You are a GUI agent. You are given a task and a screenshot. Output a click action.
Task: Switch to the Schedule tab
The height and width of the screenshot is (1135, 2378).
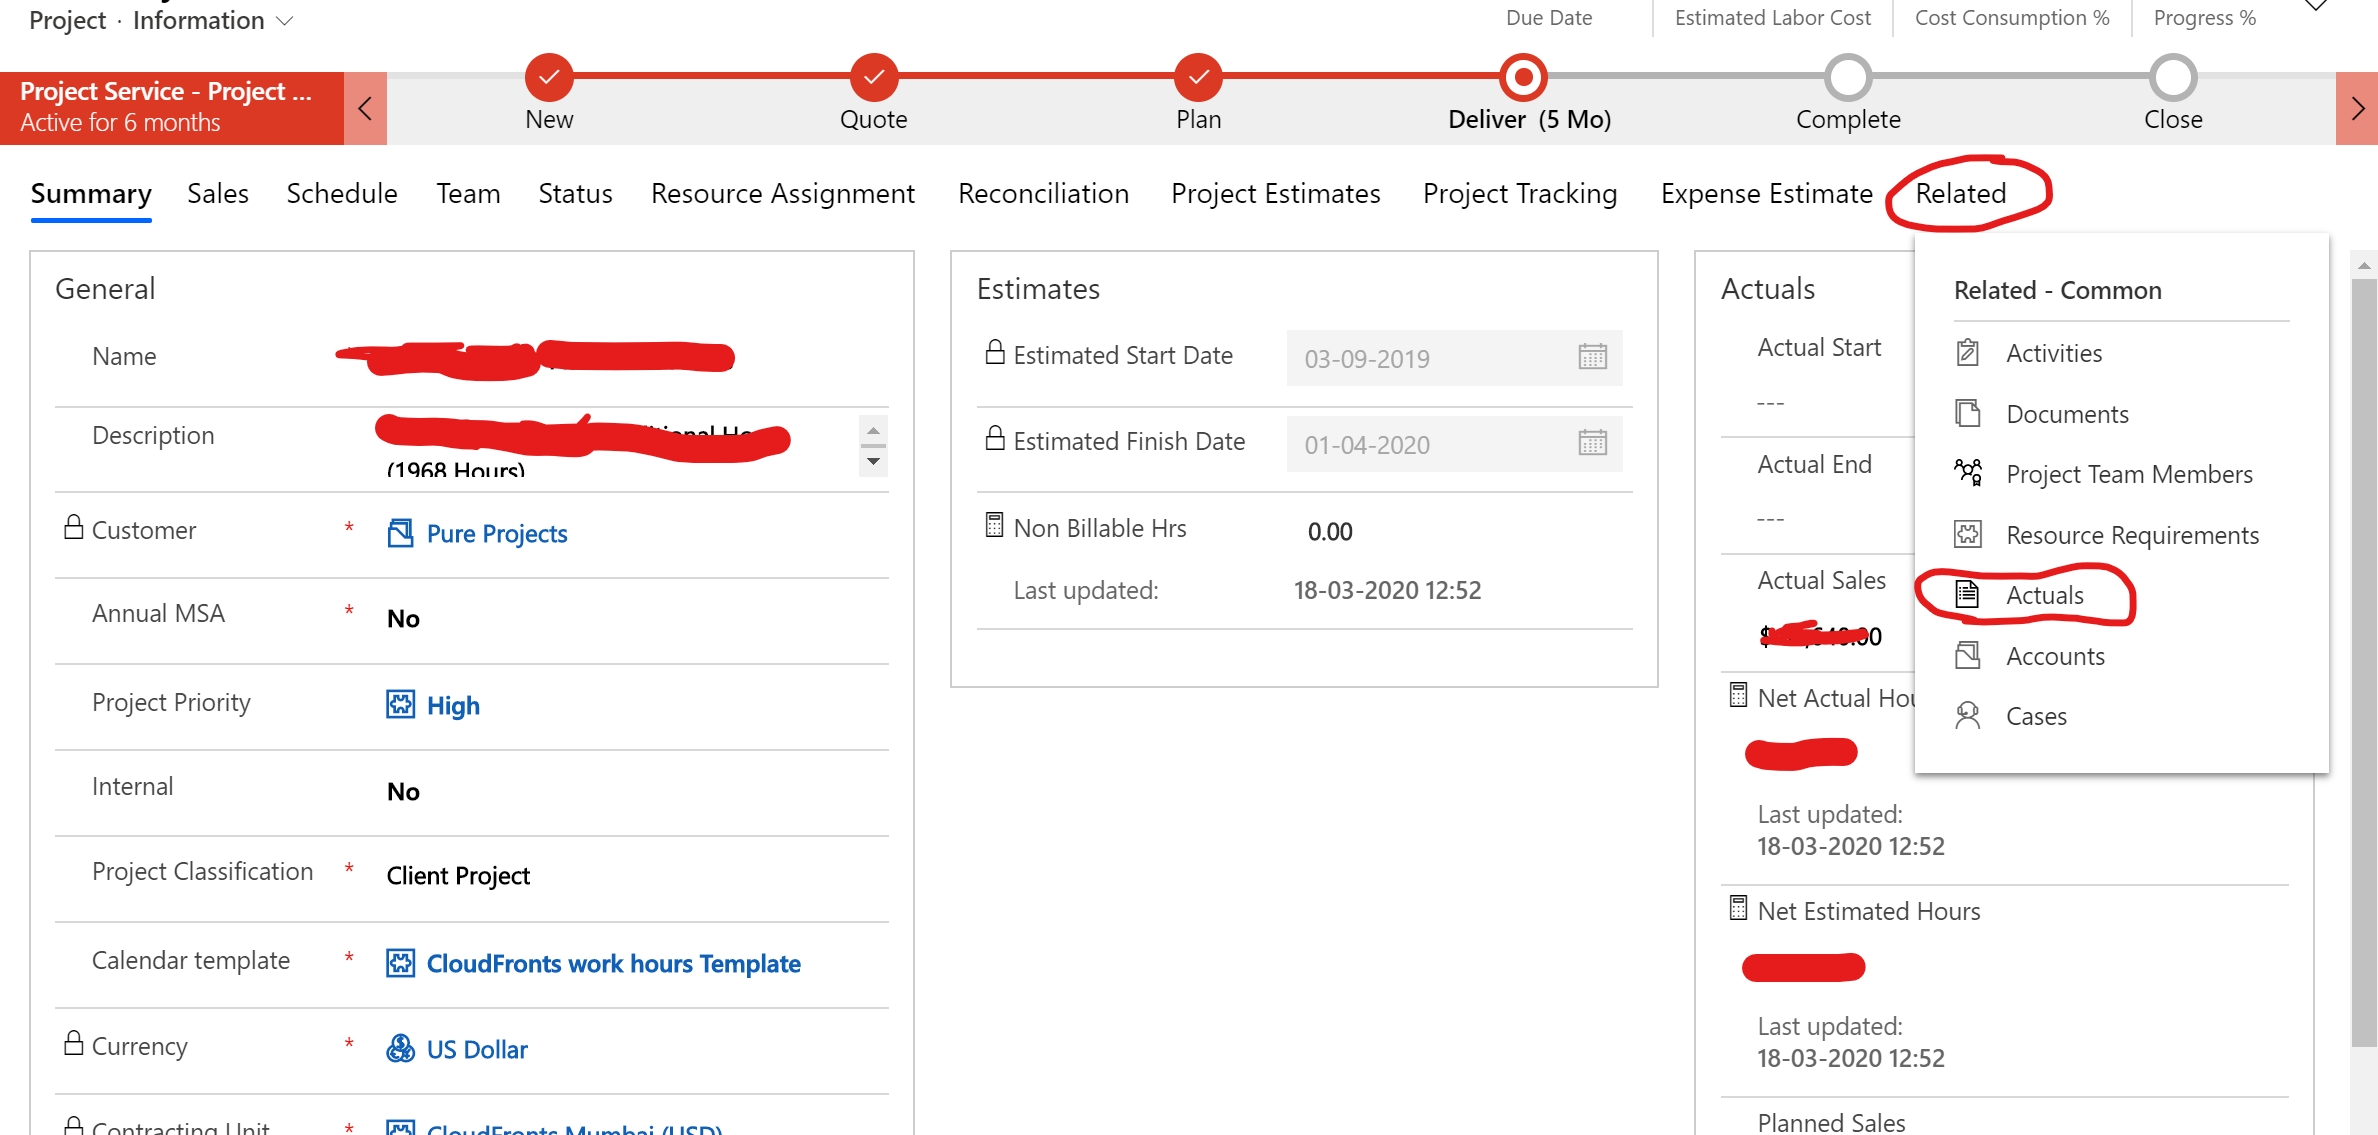342,193
